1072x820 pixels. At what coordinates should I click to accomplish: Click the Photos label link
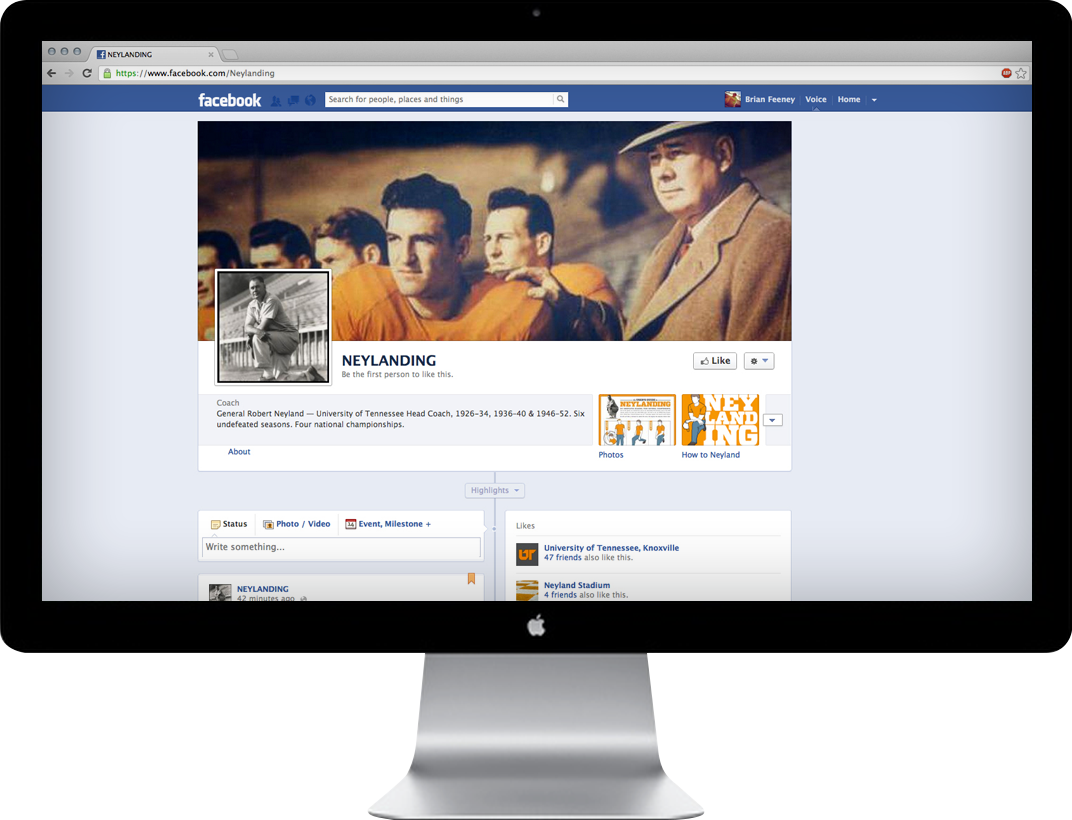[x=611, y=455]
